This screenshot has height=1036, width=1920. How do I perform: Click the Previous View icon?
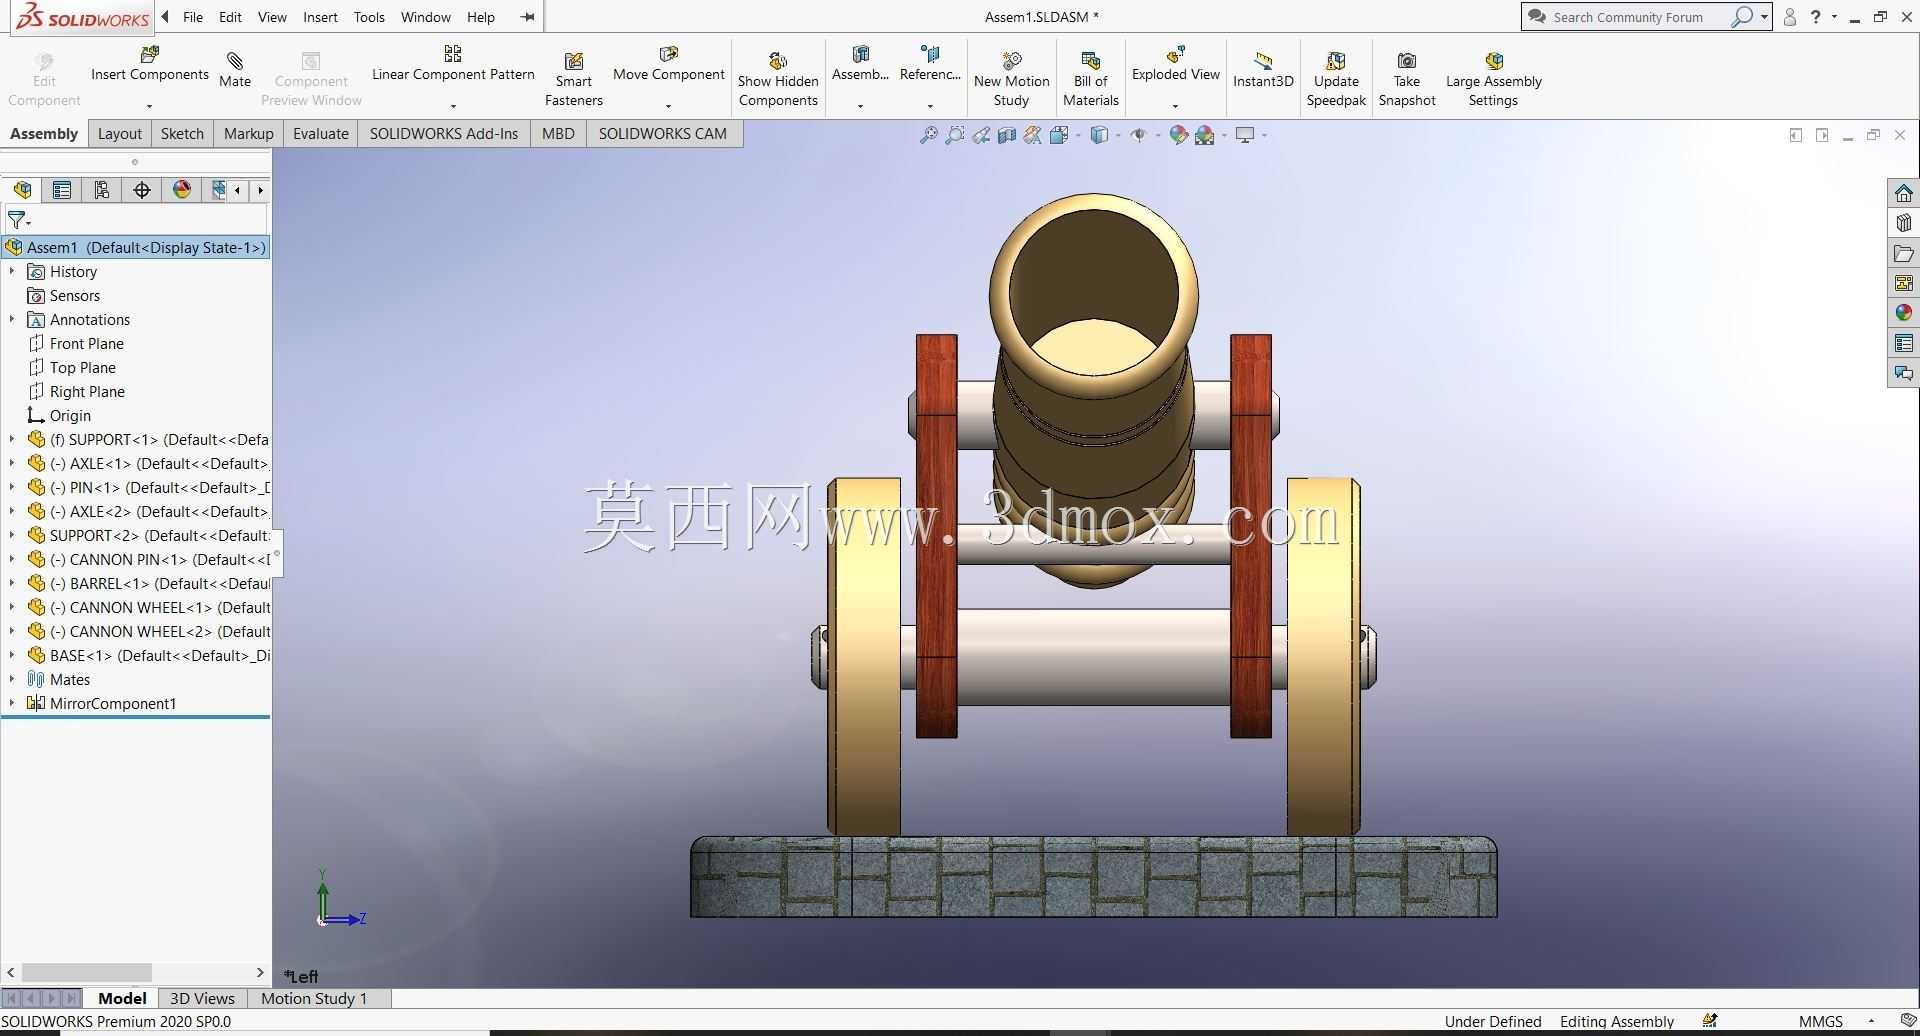tap(981, 135)
